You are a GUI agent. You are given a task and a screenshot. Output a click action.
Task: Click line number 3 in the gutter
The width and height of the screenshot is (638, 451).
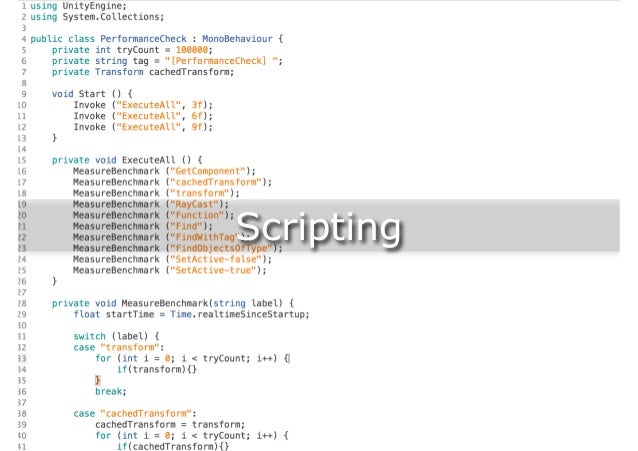point(24,28)
